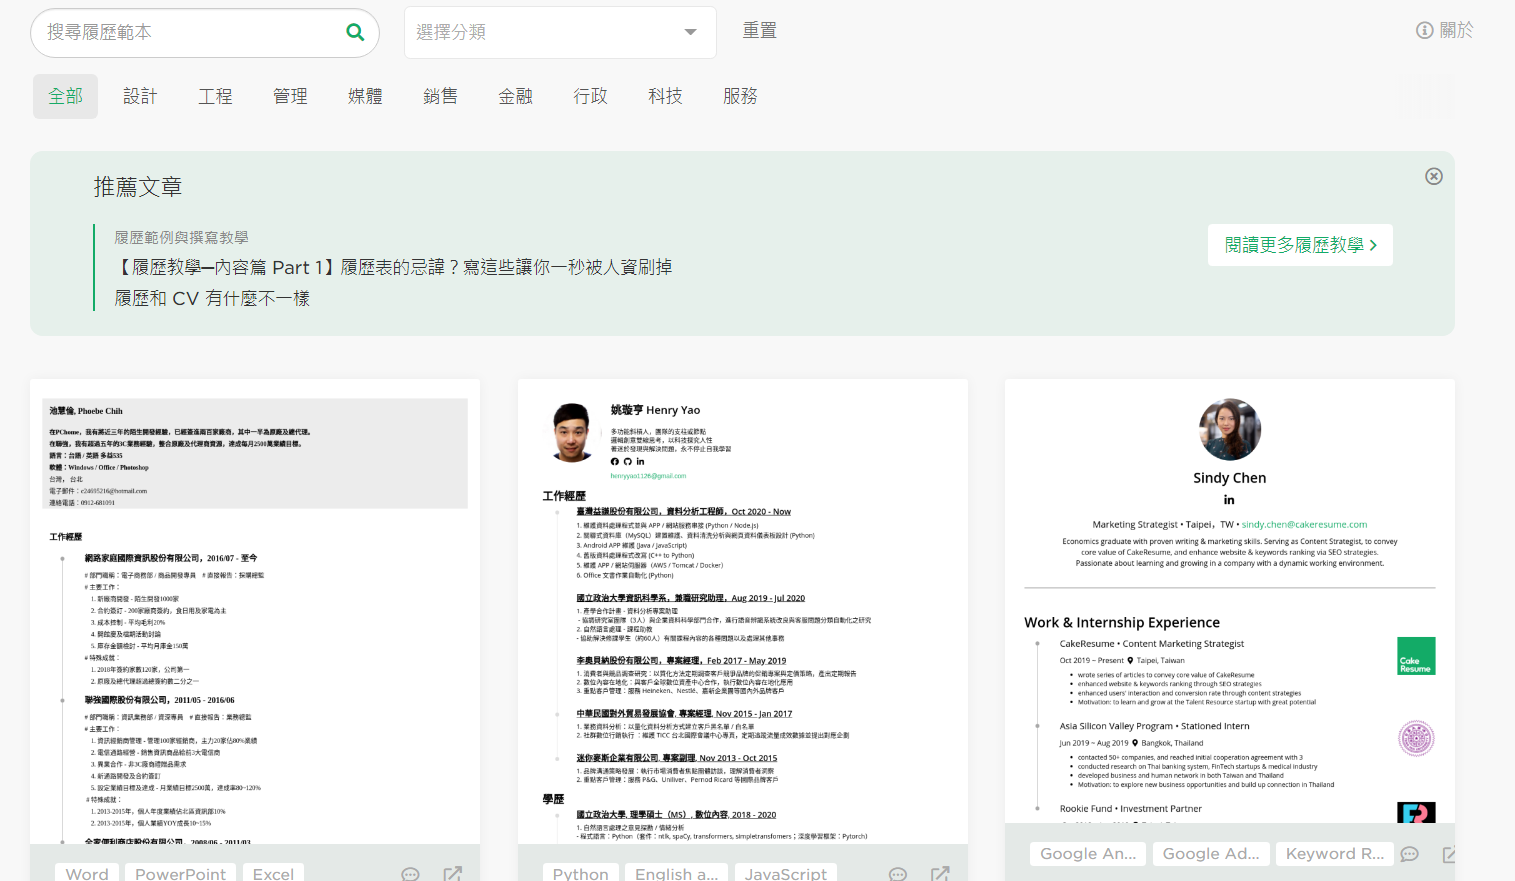The width and height of the screenshot is (1515, 881).
Task: Click the 關於 info icon
Action: 1425,31
